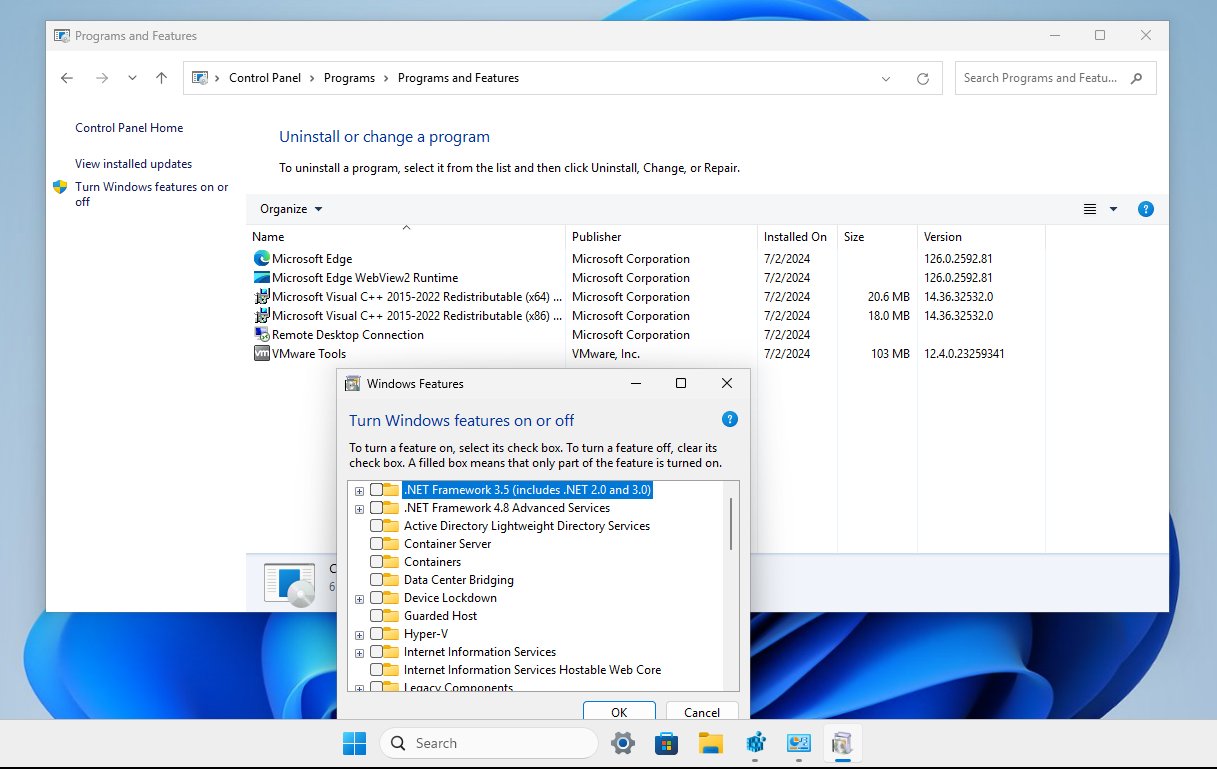Screen dimensions: 1217x769
Task: Click the shield icon beside Turn Windows features
Action: pos(60,187)
